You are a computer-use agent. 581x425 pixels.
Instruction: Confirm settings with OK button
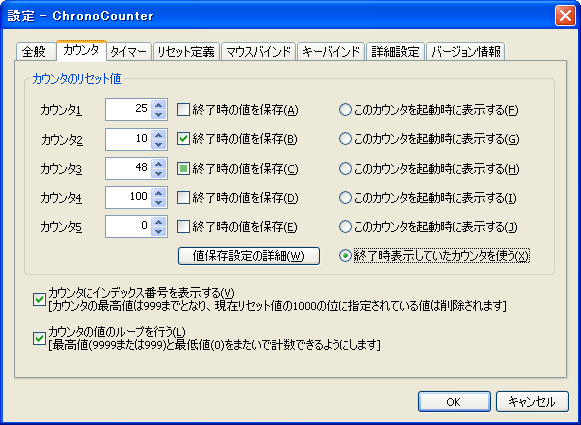click(454, 402)
